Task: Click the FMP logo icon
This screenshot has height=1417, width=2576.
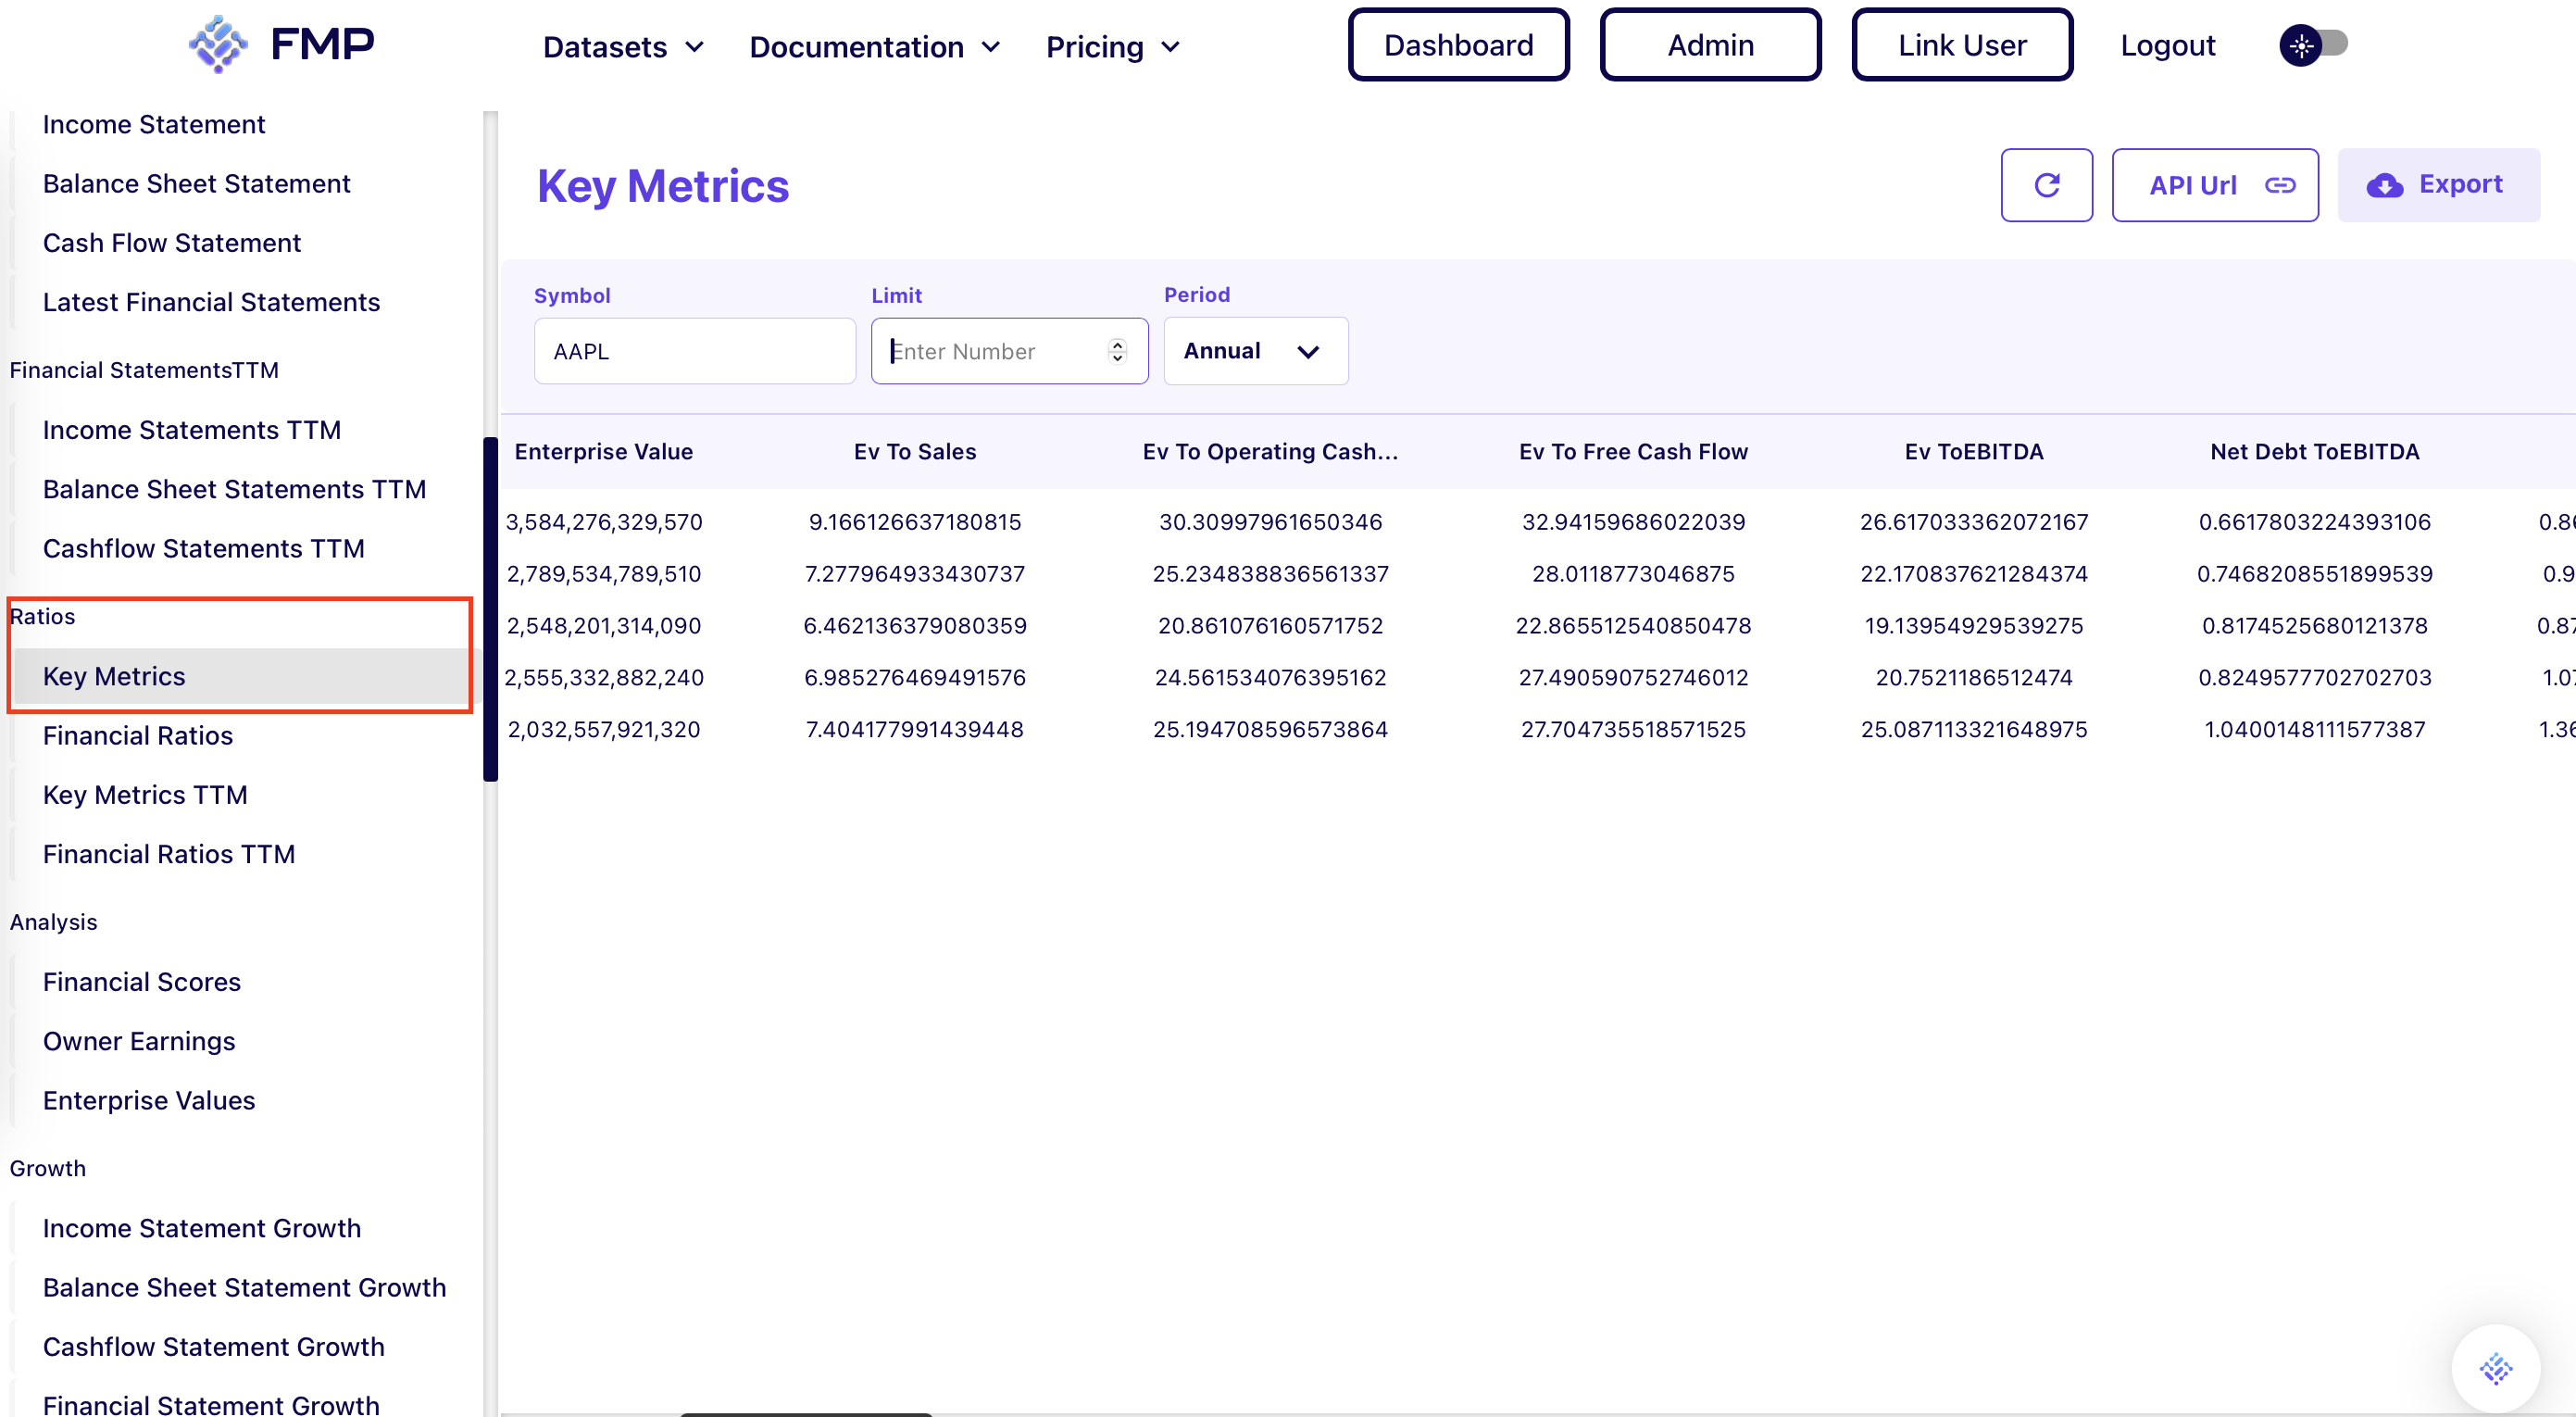Action: (x=218, y=44)
